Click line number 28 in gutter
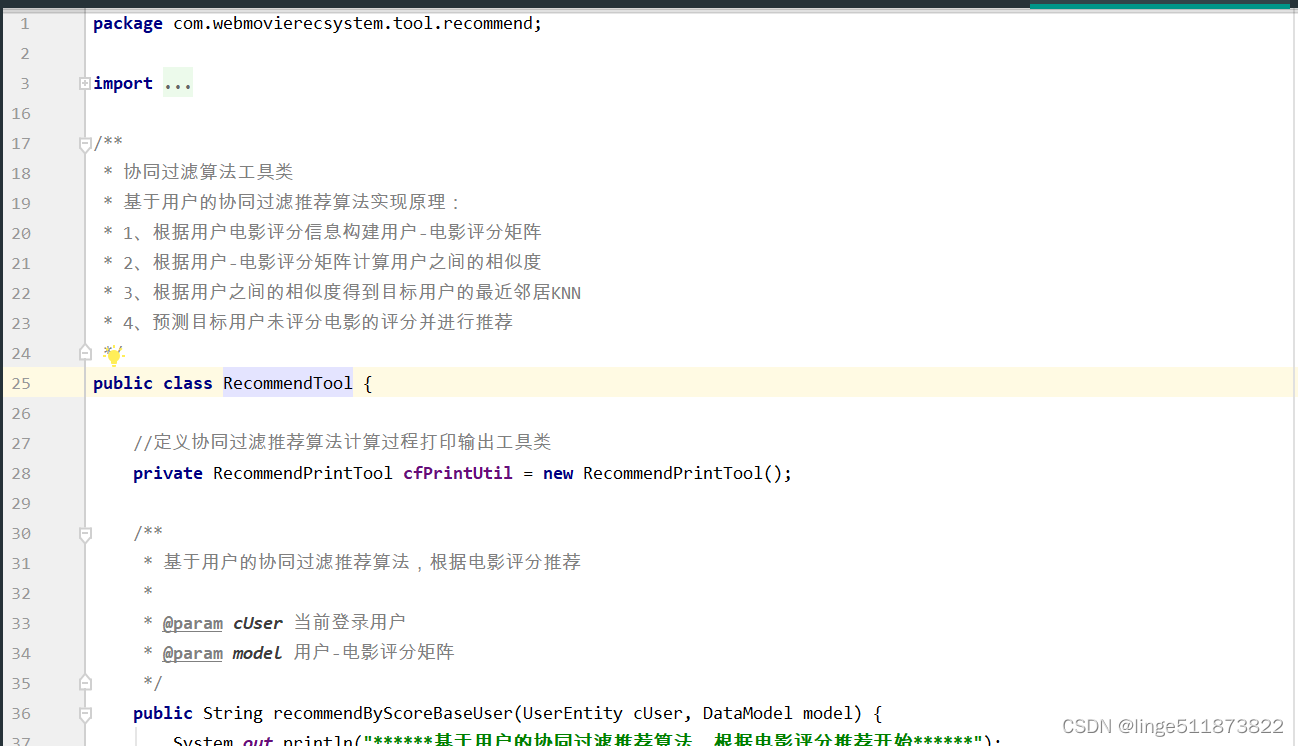 (21, 473)
